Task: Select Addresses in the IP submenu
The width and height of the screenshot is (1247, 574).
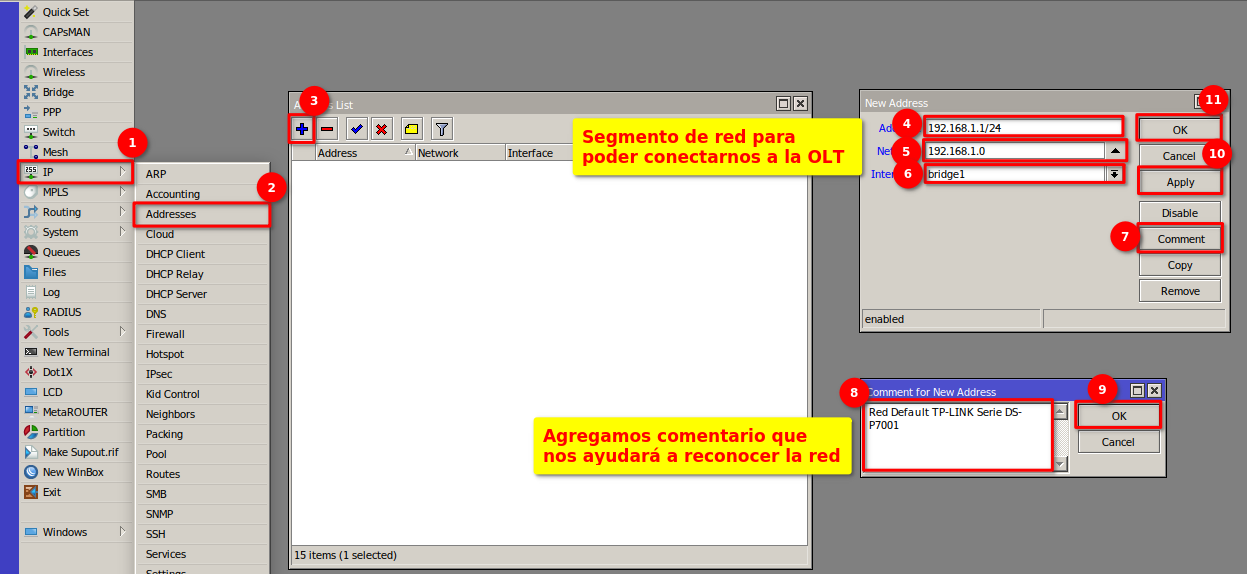Action: (171, 214)
